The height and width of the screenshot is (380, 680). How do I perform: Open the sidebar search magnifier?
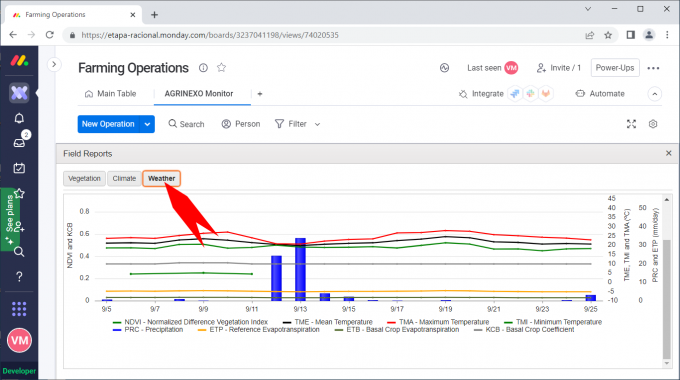[x=19, y=252]
